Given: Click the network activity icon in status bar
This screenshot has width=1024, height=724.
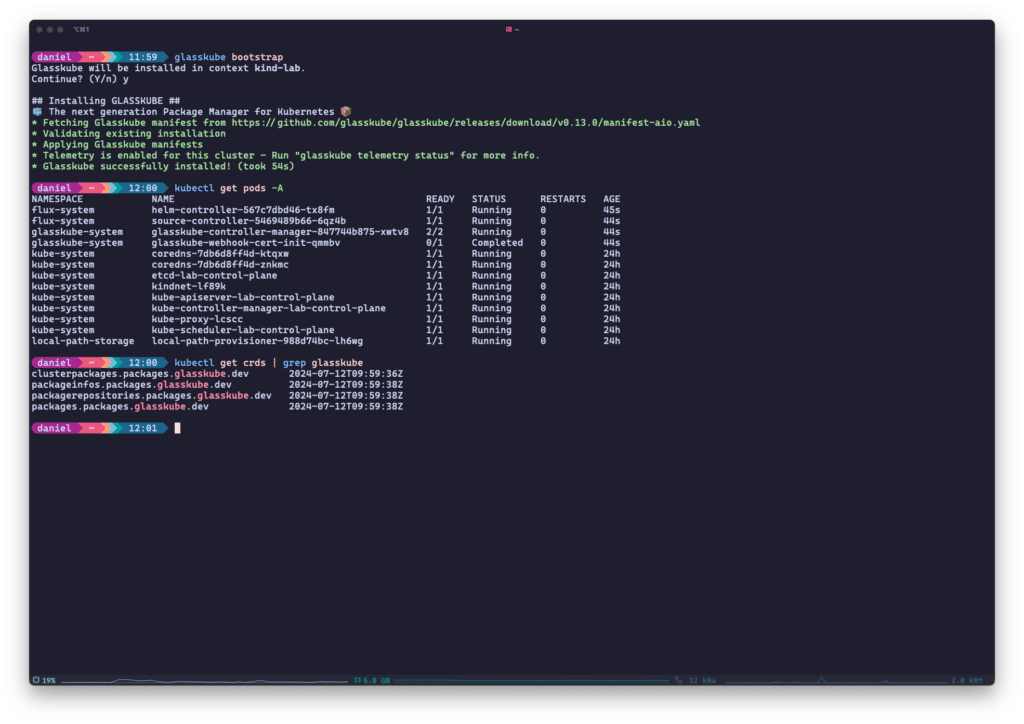Looking at the screenshot, I should (x=678, y=680).
